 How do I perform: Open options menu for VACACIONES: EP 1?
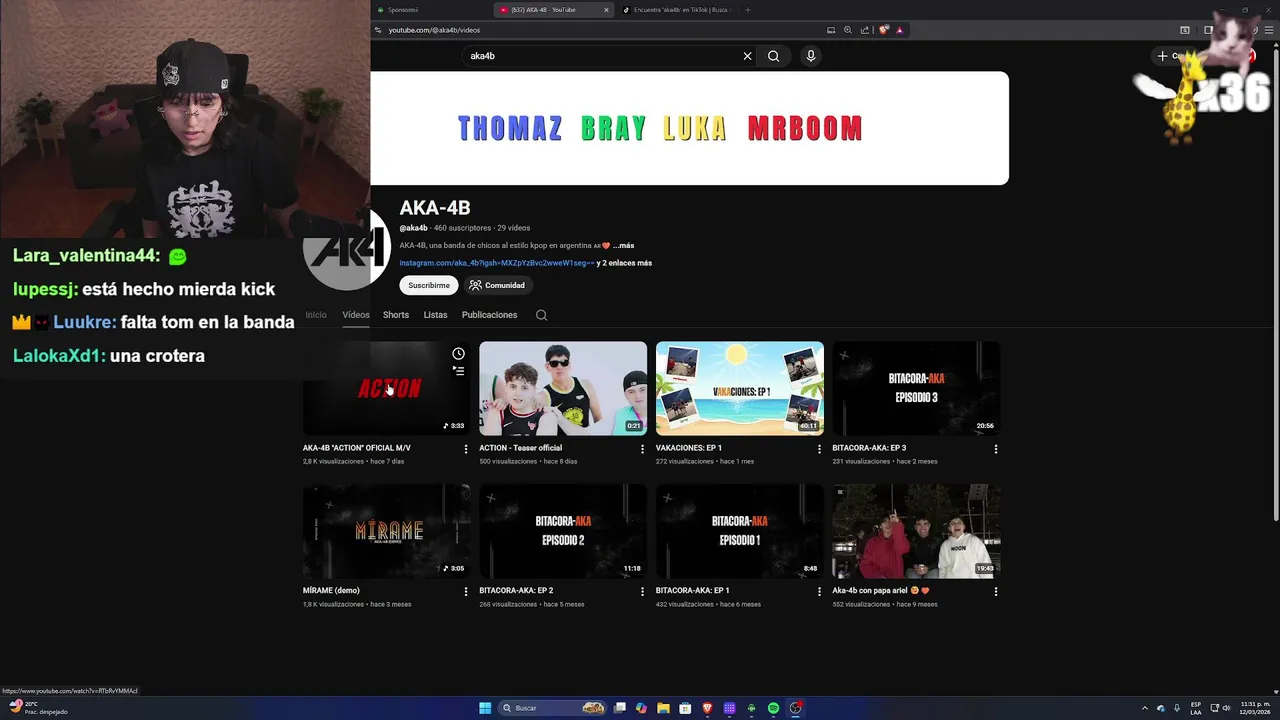coord(819,449)
